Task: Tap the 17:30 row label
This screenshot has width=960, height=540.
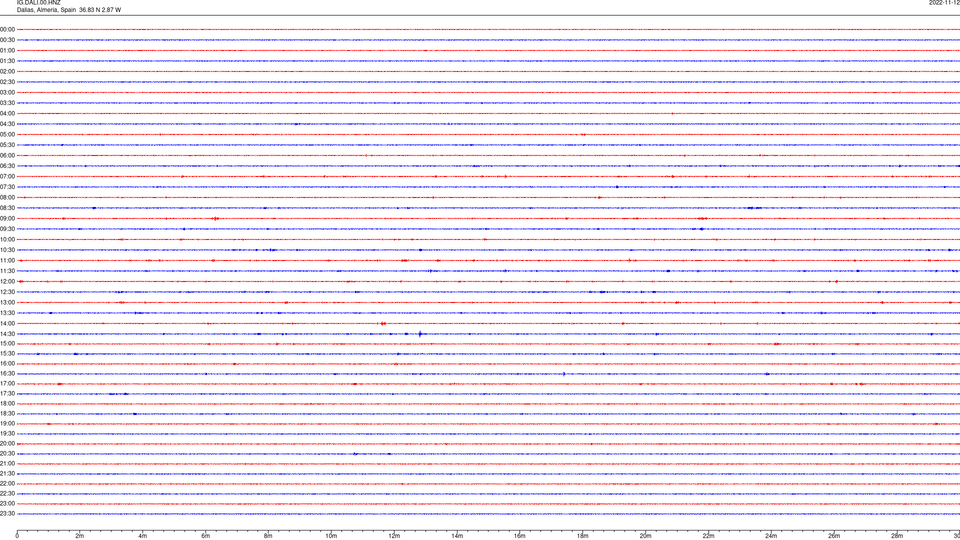Action: tap(7, 394)
